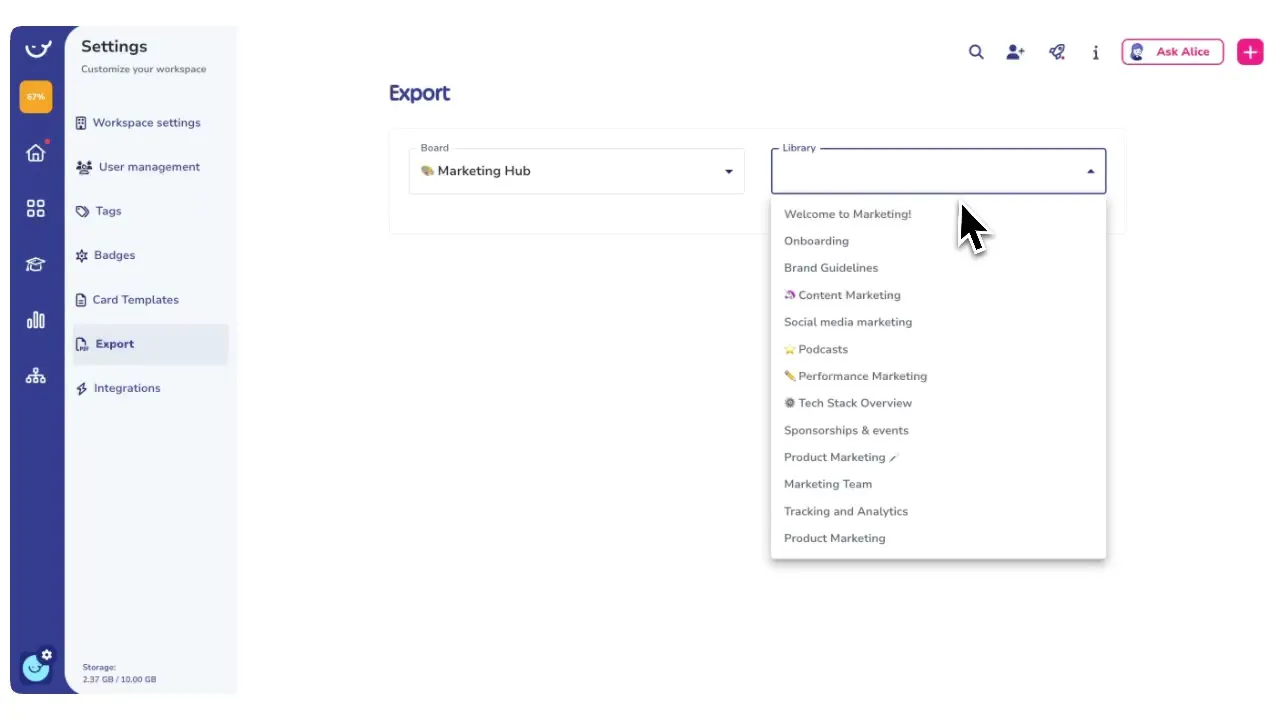1280x720 pixels.
Task: Open User management settings
Action: [150, 167]
